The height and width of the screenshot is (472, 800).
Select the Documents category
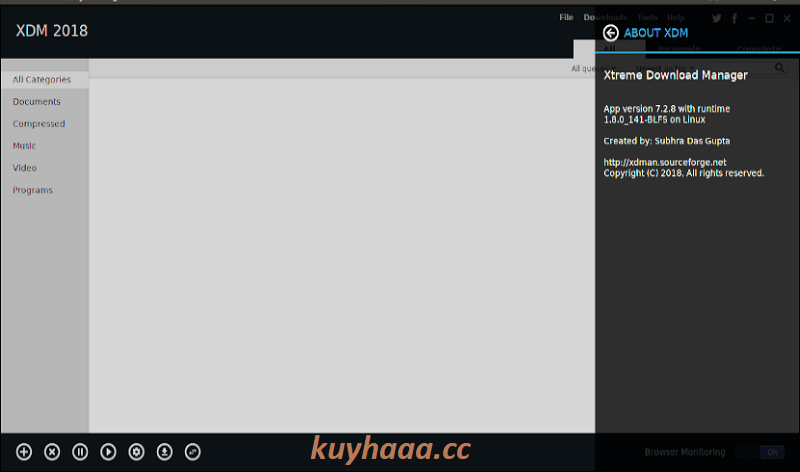tap(37, 102)
